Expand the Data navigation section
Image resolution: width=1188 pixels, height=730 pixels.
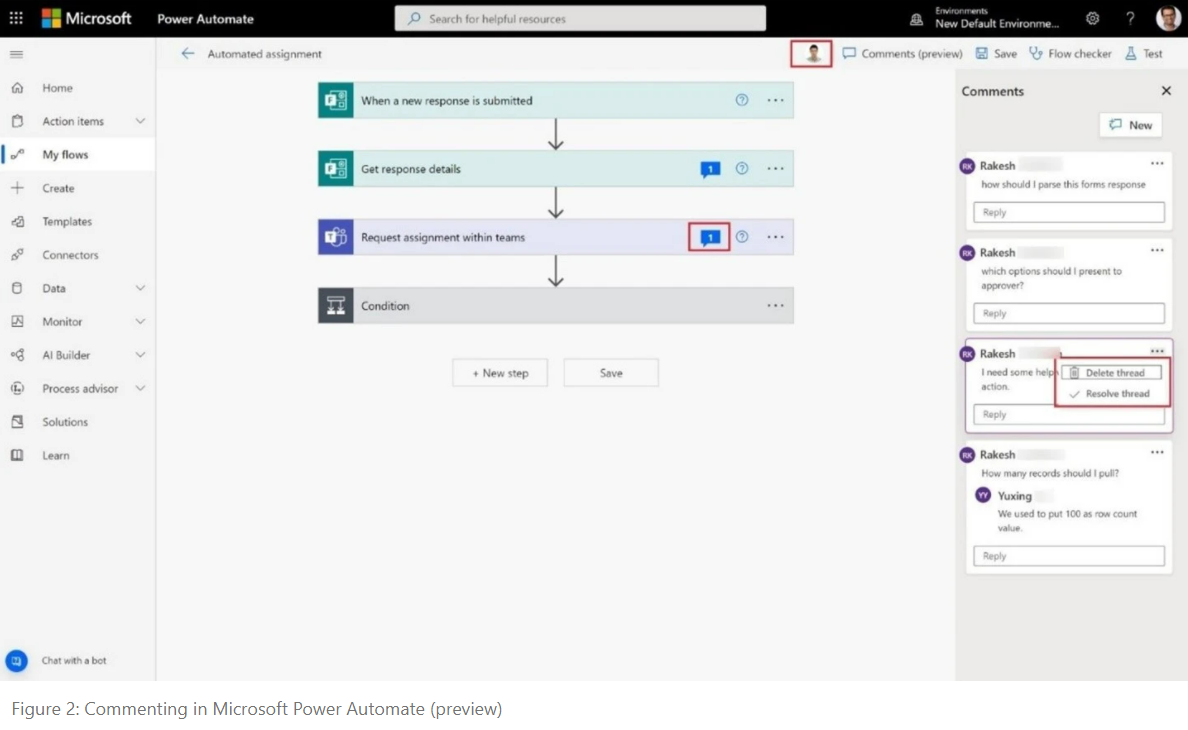tap(140, 288)
